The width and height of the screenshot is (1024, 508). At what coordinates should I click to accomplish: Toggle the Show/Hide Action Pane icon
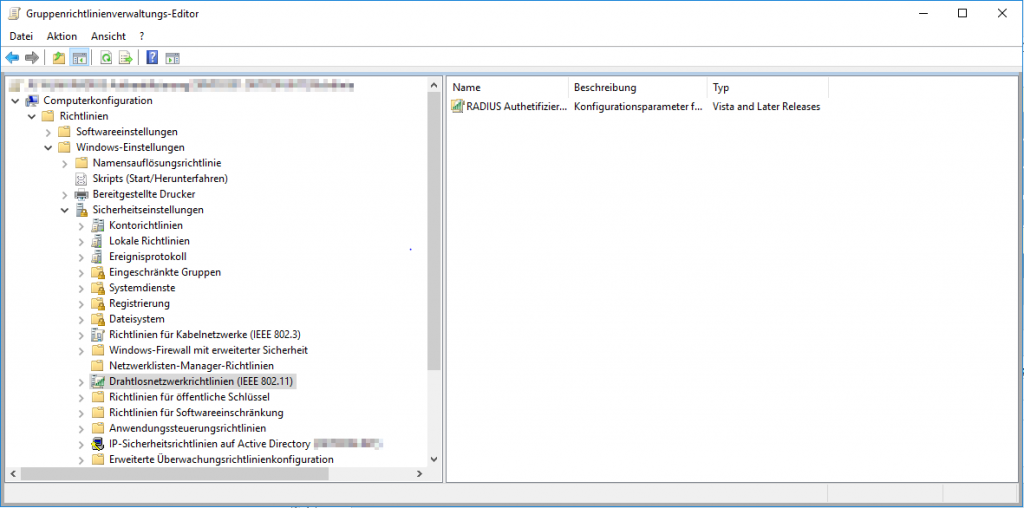point(172,58)
